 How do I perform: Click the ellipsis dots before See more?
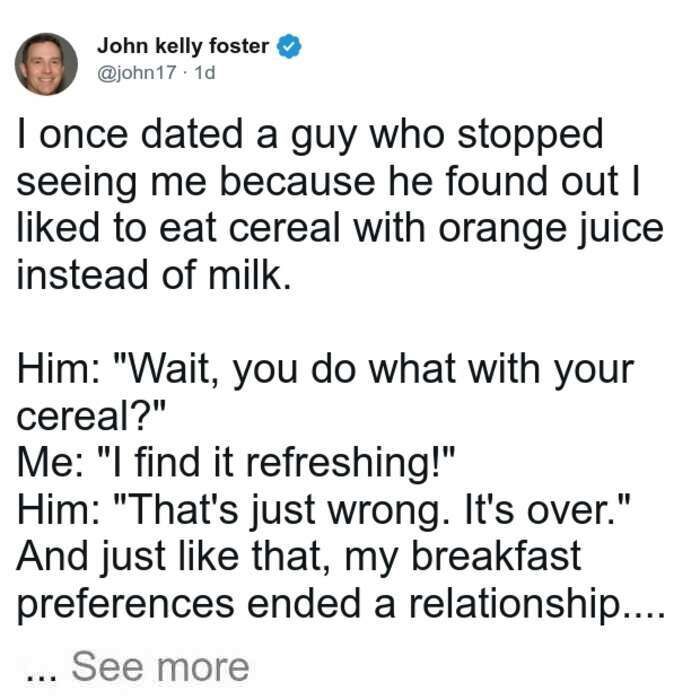click(42, 677)
